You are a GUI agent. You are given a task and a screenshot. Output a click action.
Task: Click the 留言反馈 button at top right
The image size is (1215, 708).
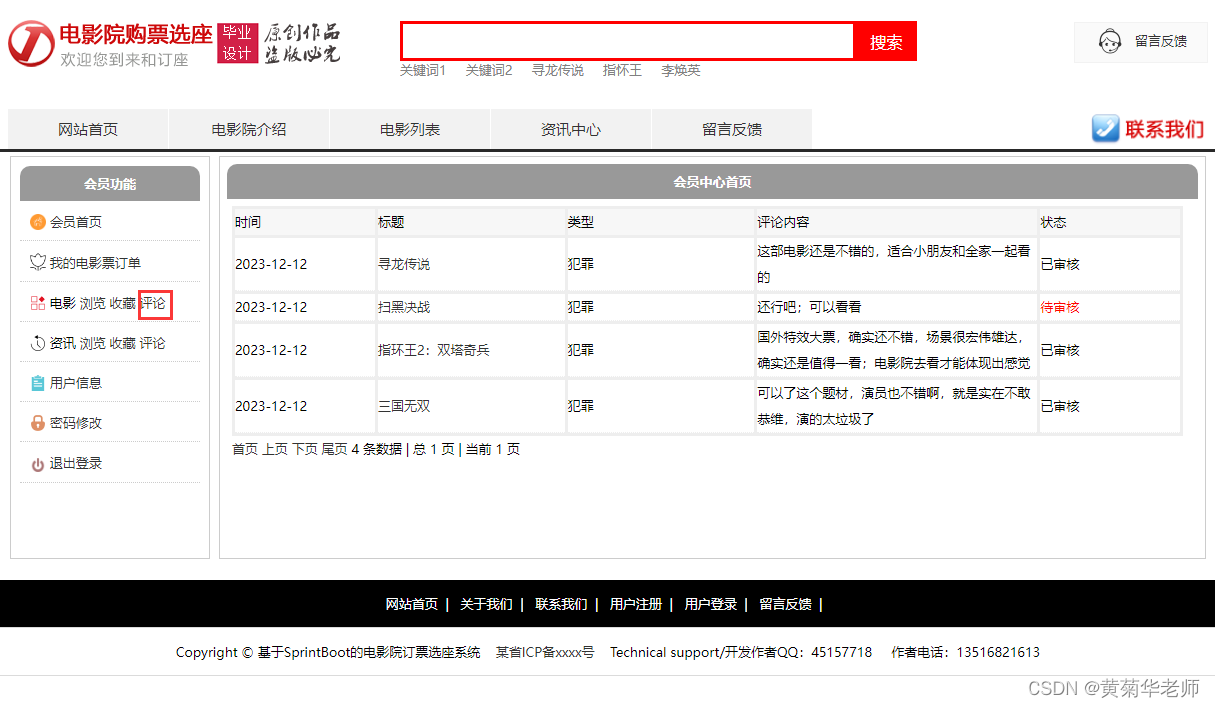coord(1141,42)
